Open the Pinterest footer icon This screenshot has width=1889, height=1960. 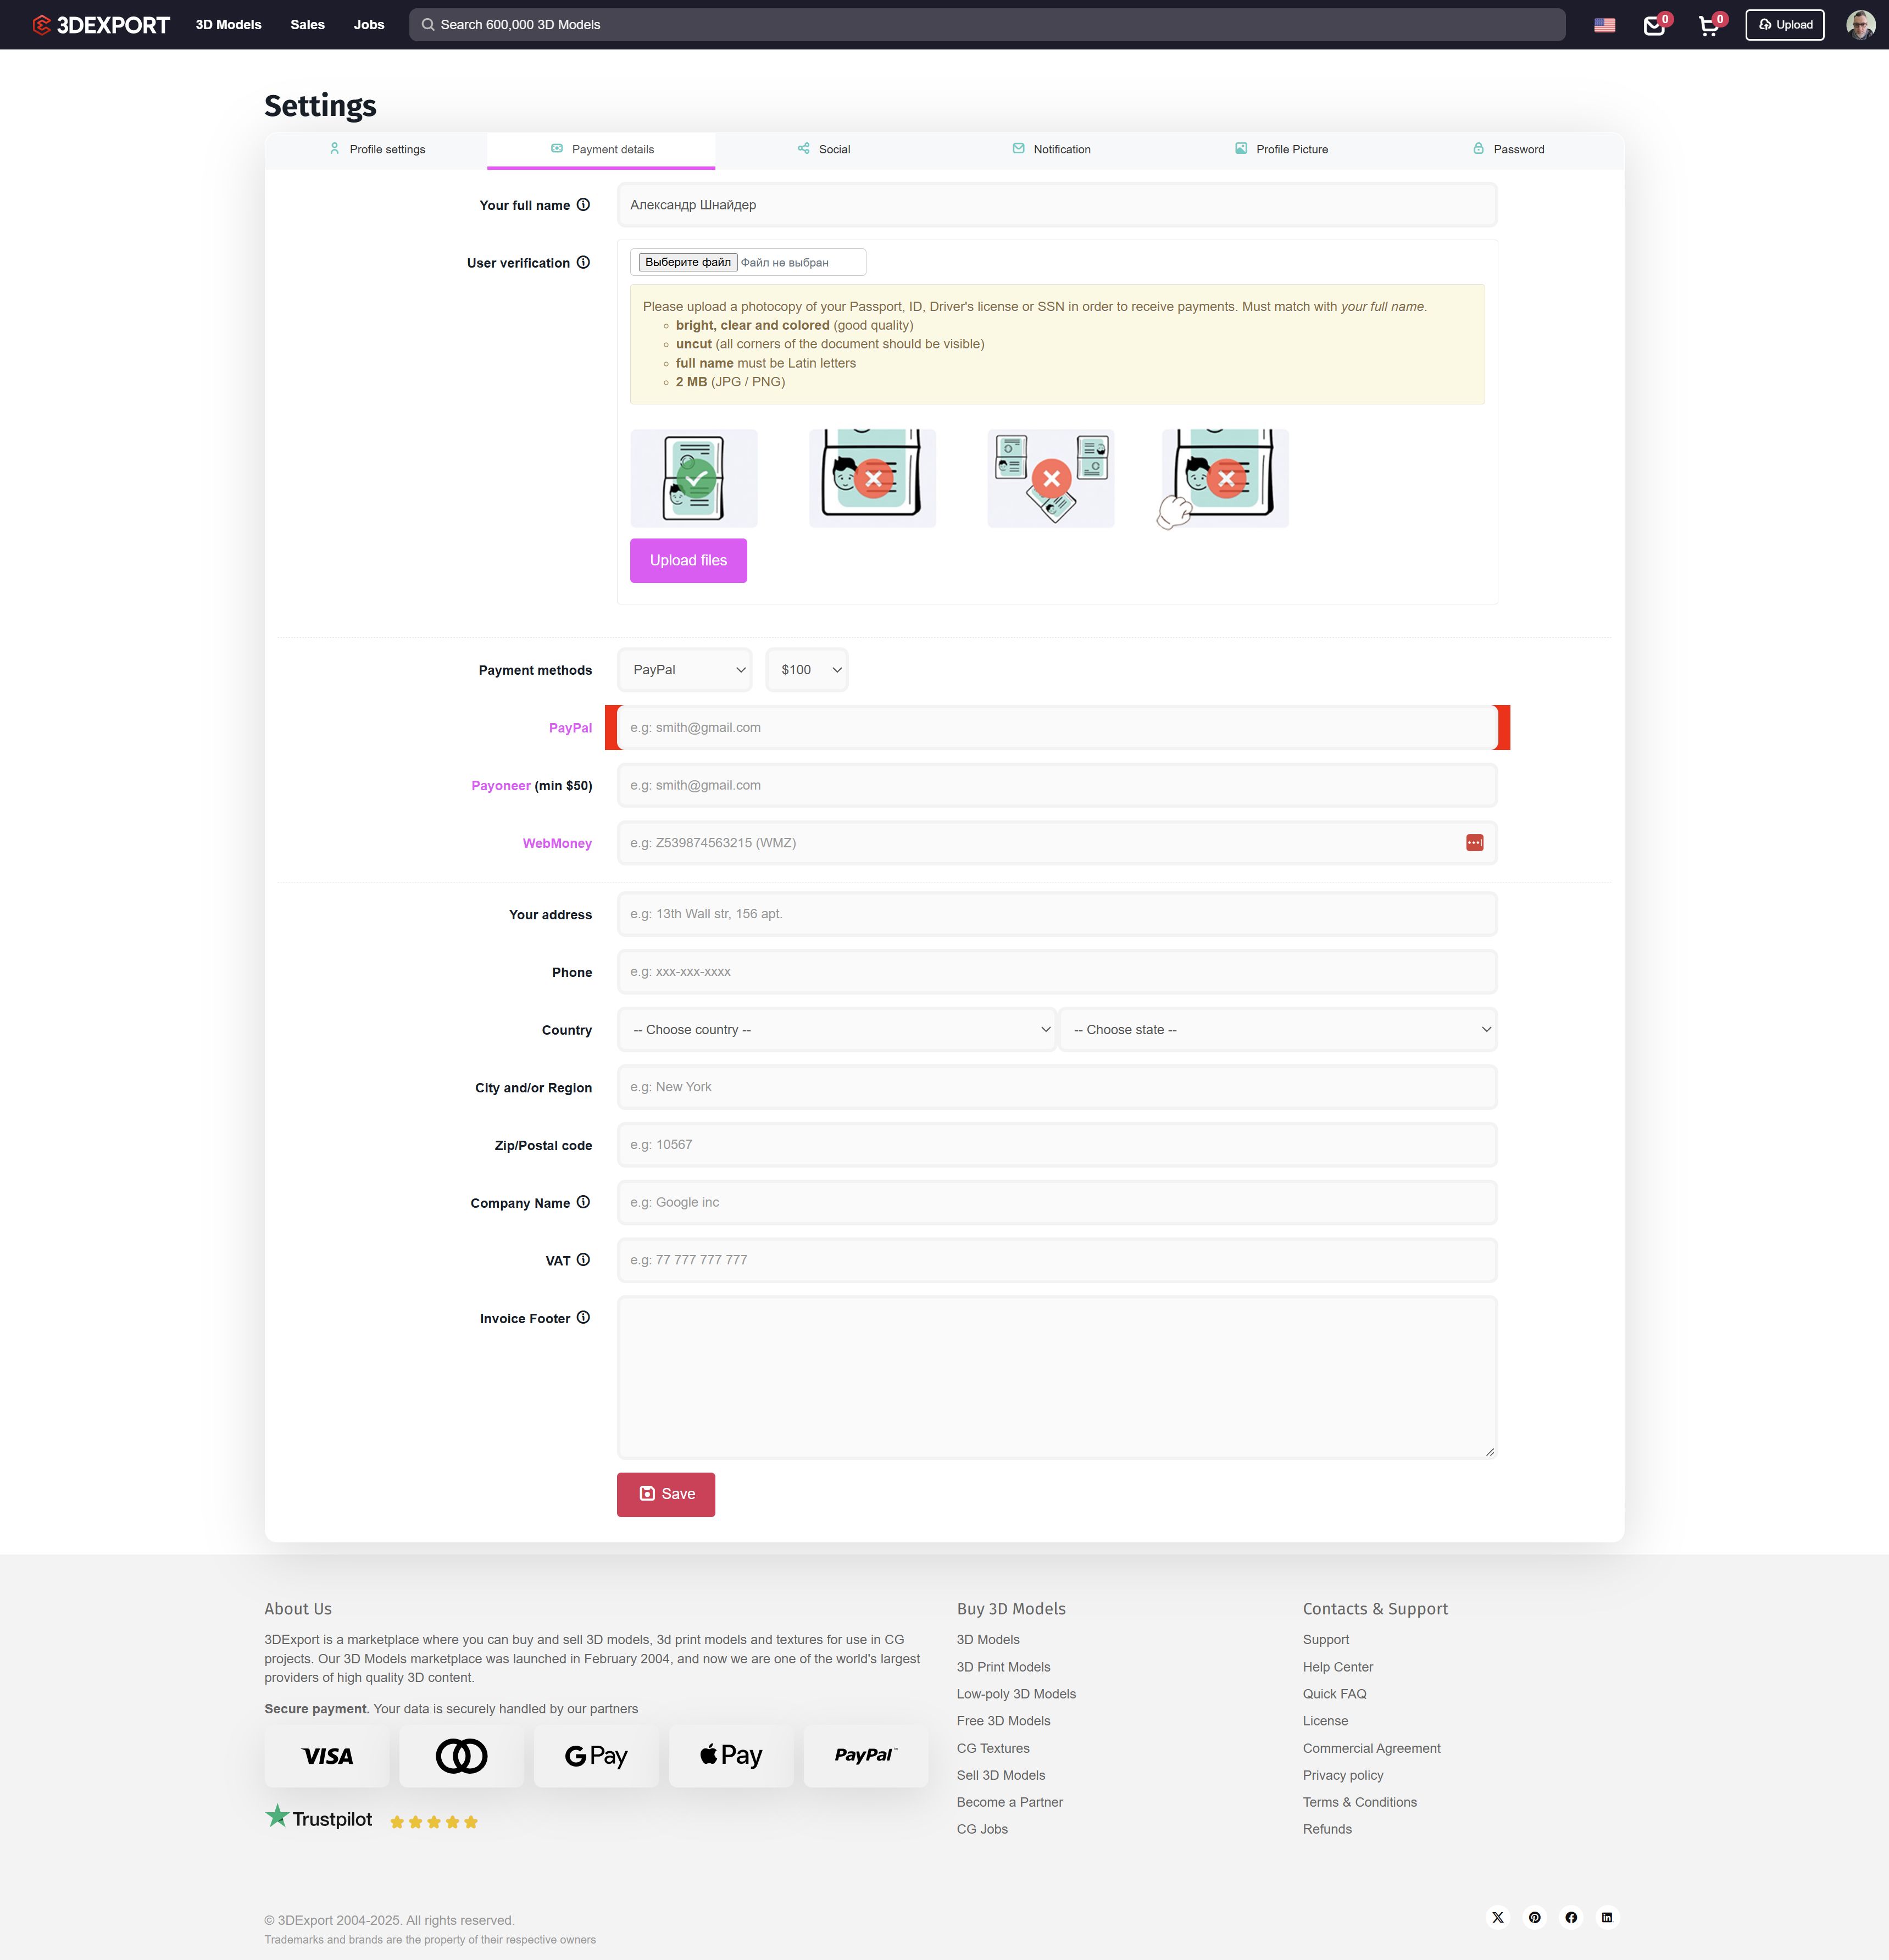(x=1534, y=1917)
